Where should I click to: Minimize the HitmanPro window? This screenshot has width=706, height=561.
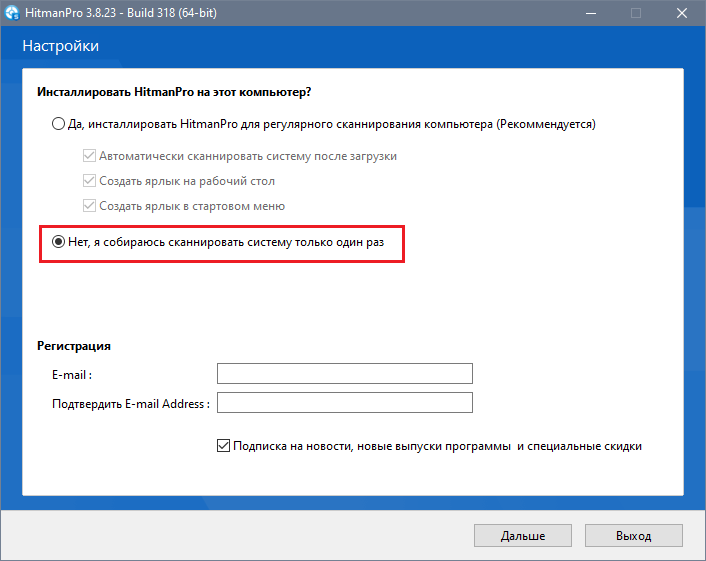(589, 14)
